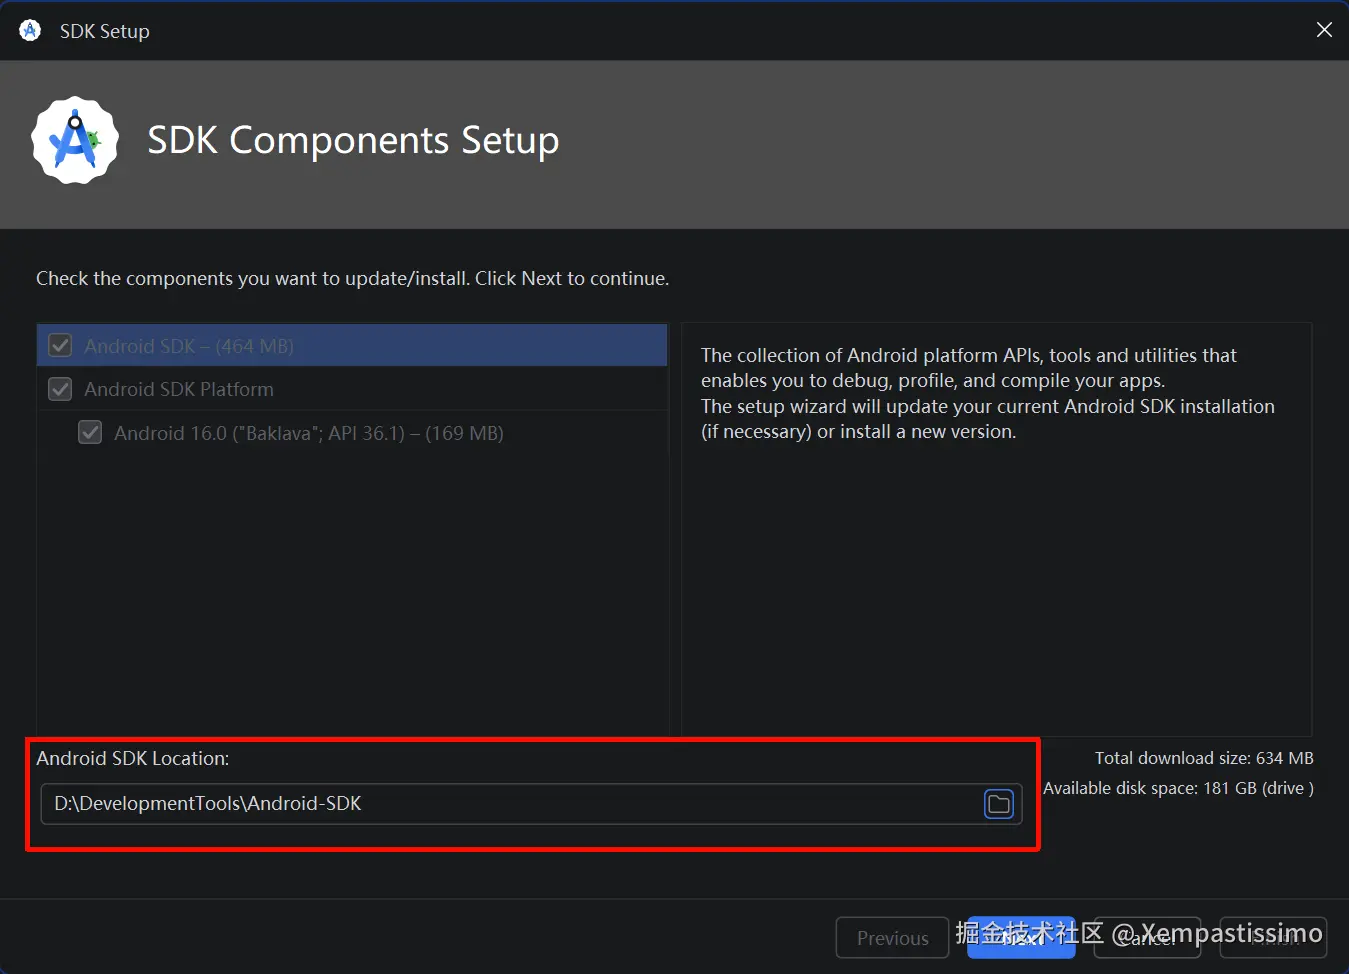Toggle the Android SDK checkbox
Viewport: 1349px width, 974px height.
(60, 346)
